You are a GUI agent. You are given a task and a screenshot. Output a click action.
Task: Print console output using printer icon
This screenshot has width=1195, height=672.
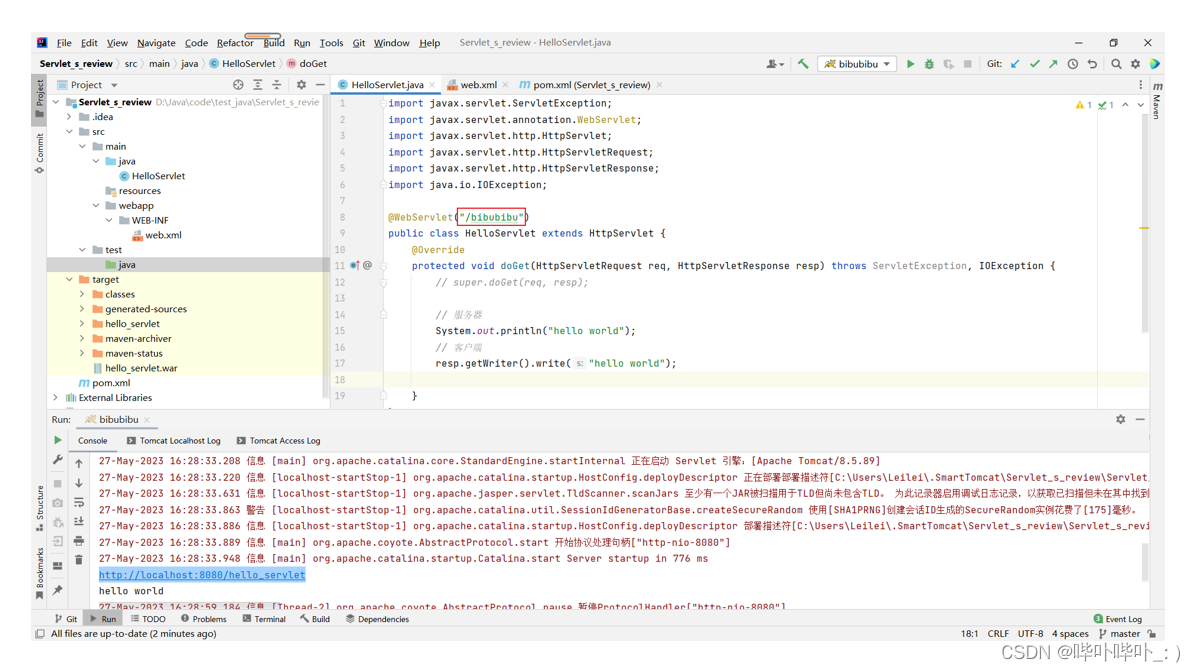tap(79, 541)
